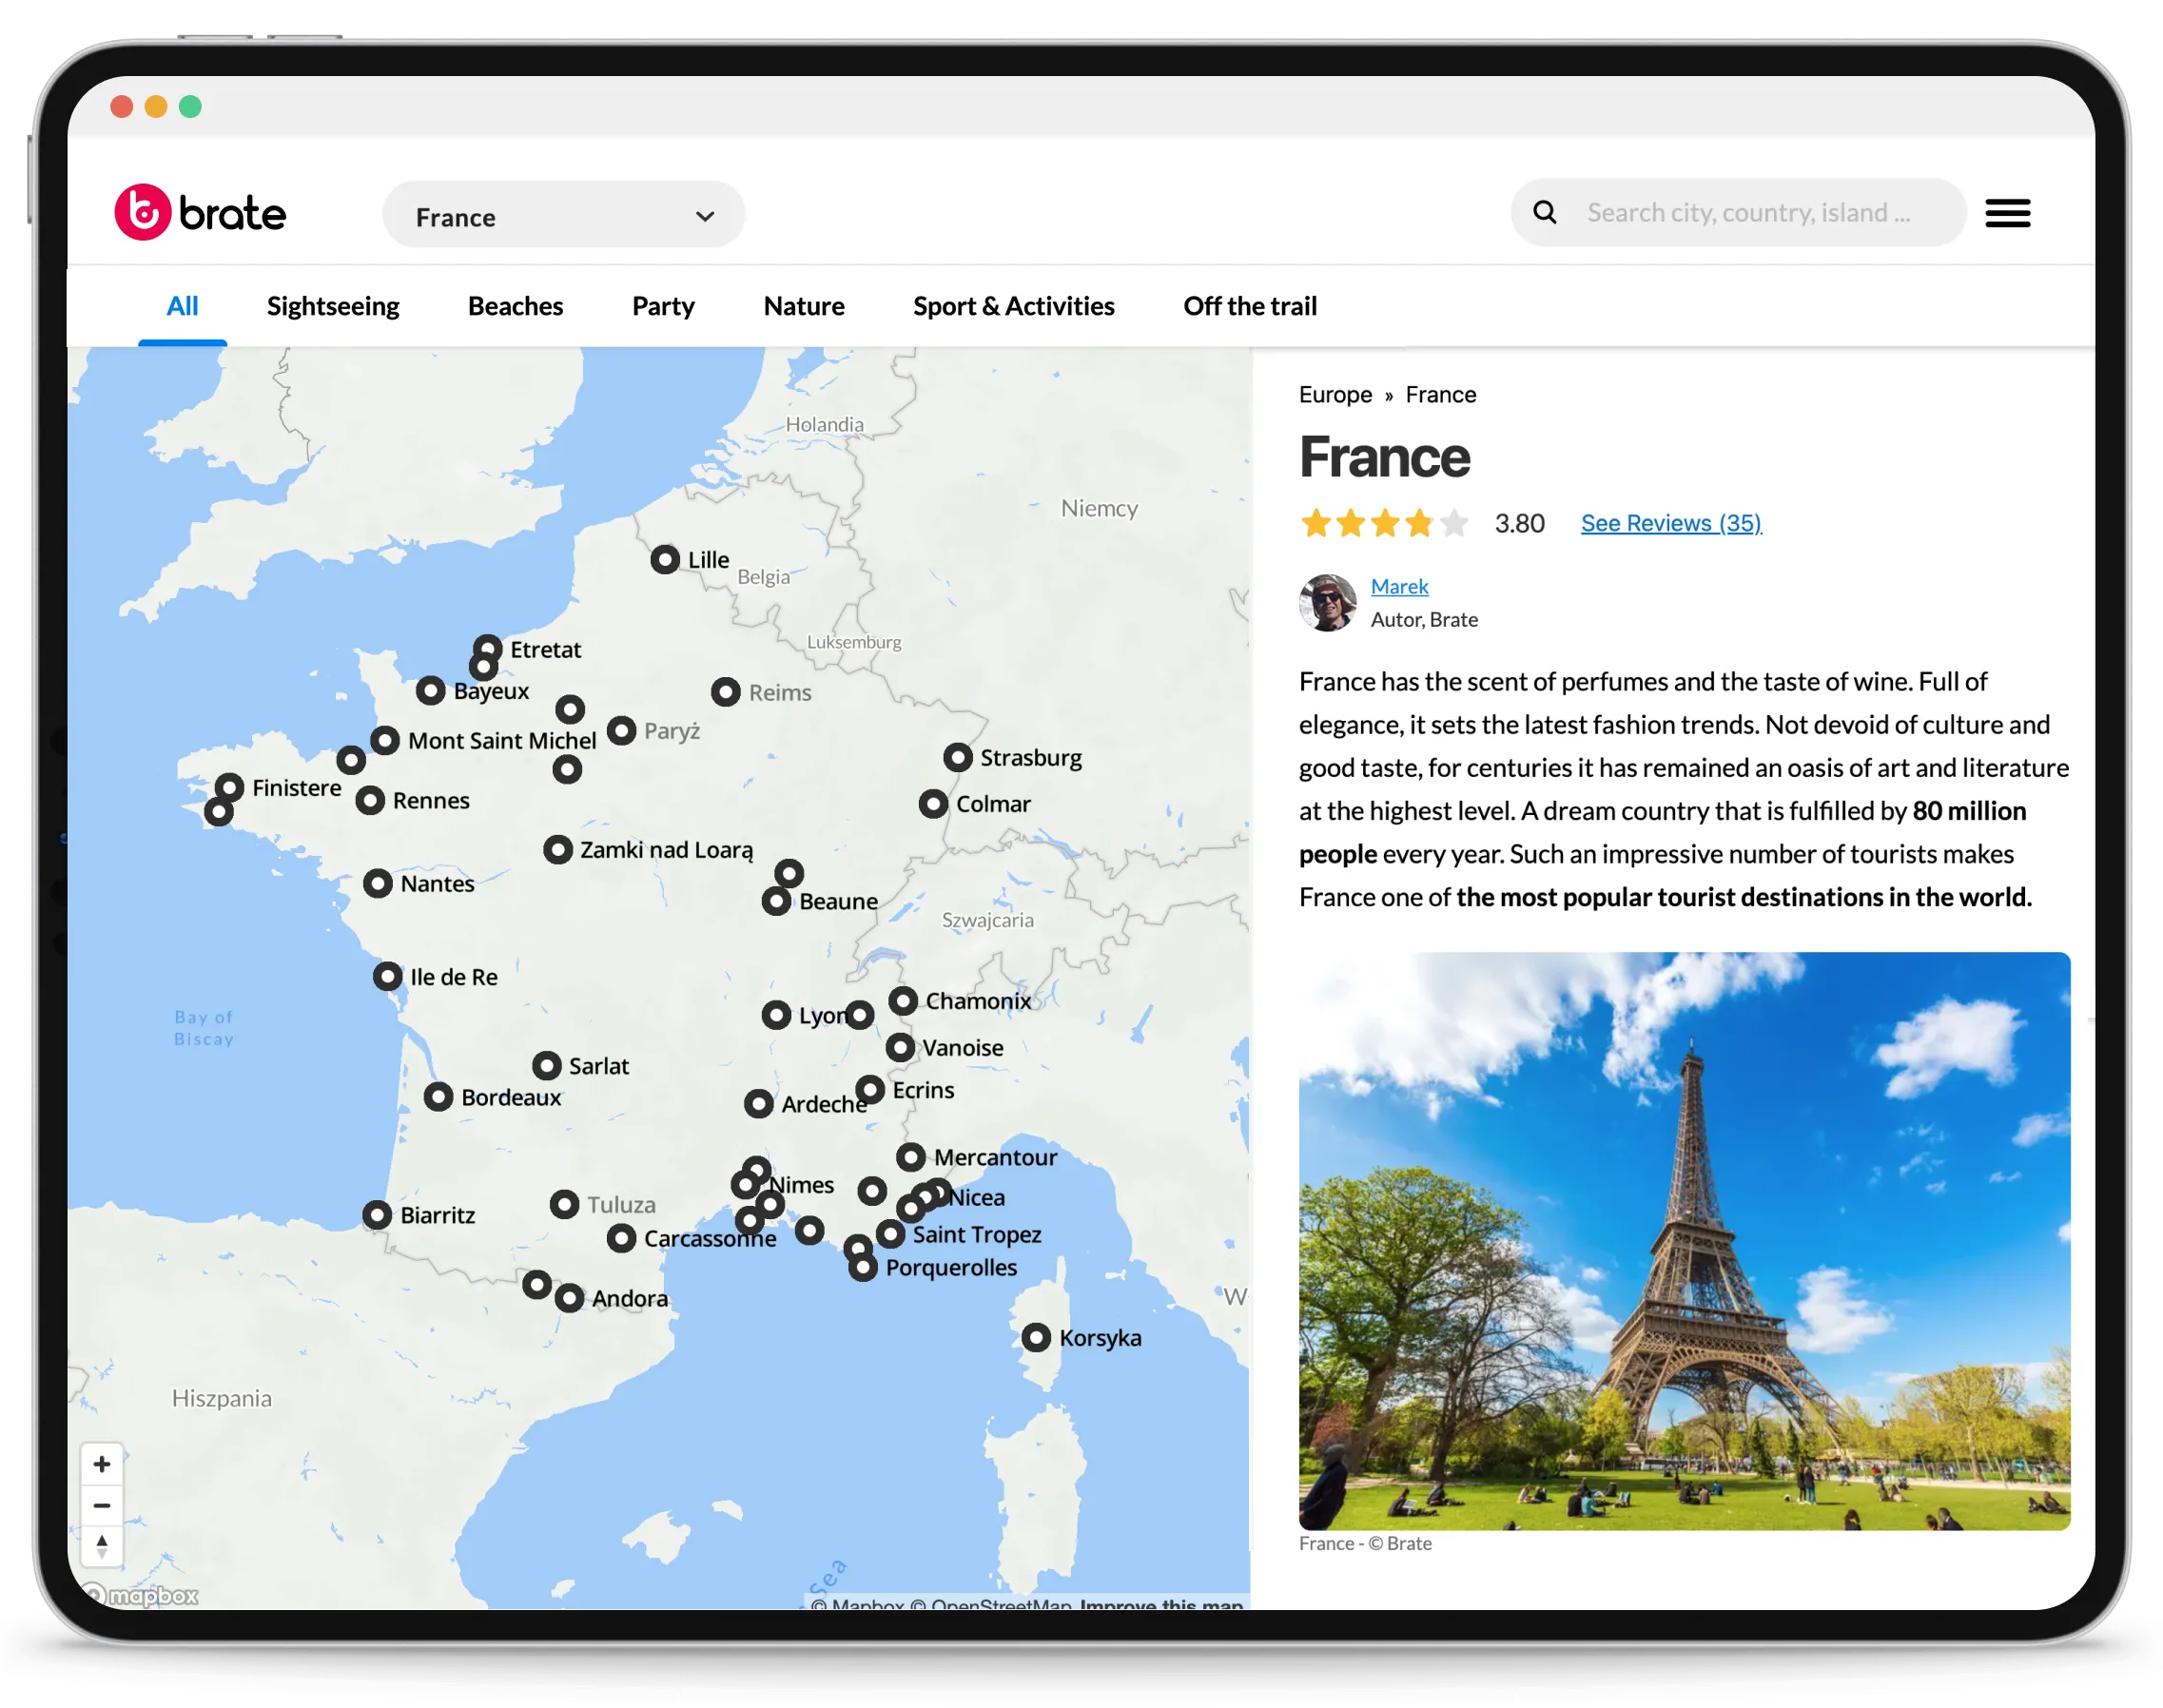Select the Reims map marker
The height and width of the screenshot is (1708, 2163).
pyautogui.click(x=726, y=692)
